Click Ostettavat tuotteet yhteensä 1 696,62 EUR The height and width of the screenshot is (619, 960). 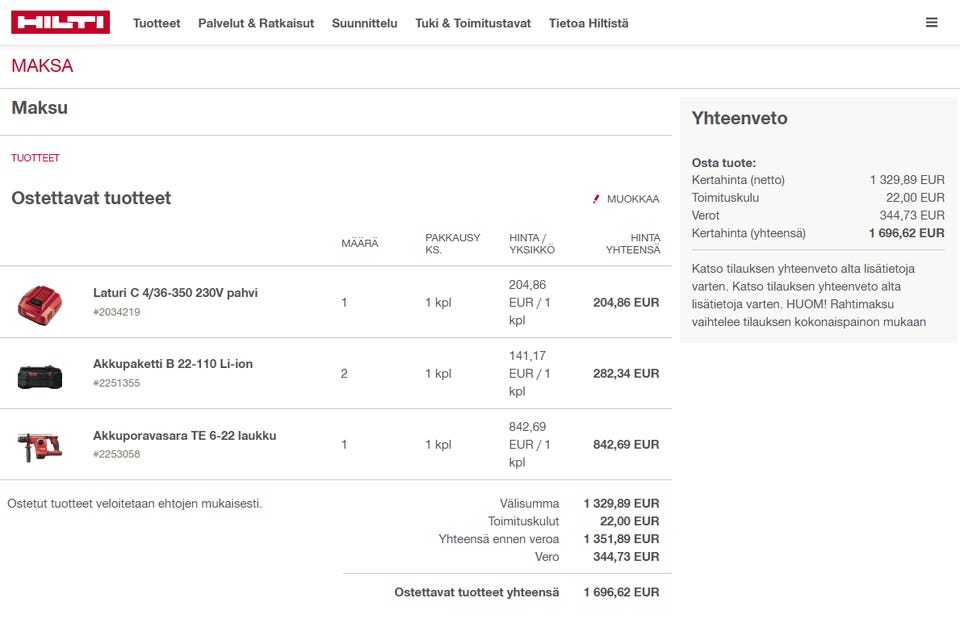click(x=621, y=592)
